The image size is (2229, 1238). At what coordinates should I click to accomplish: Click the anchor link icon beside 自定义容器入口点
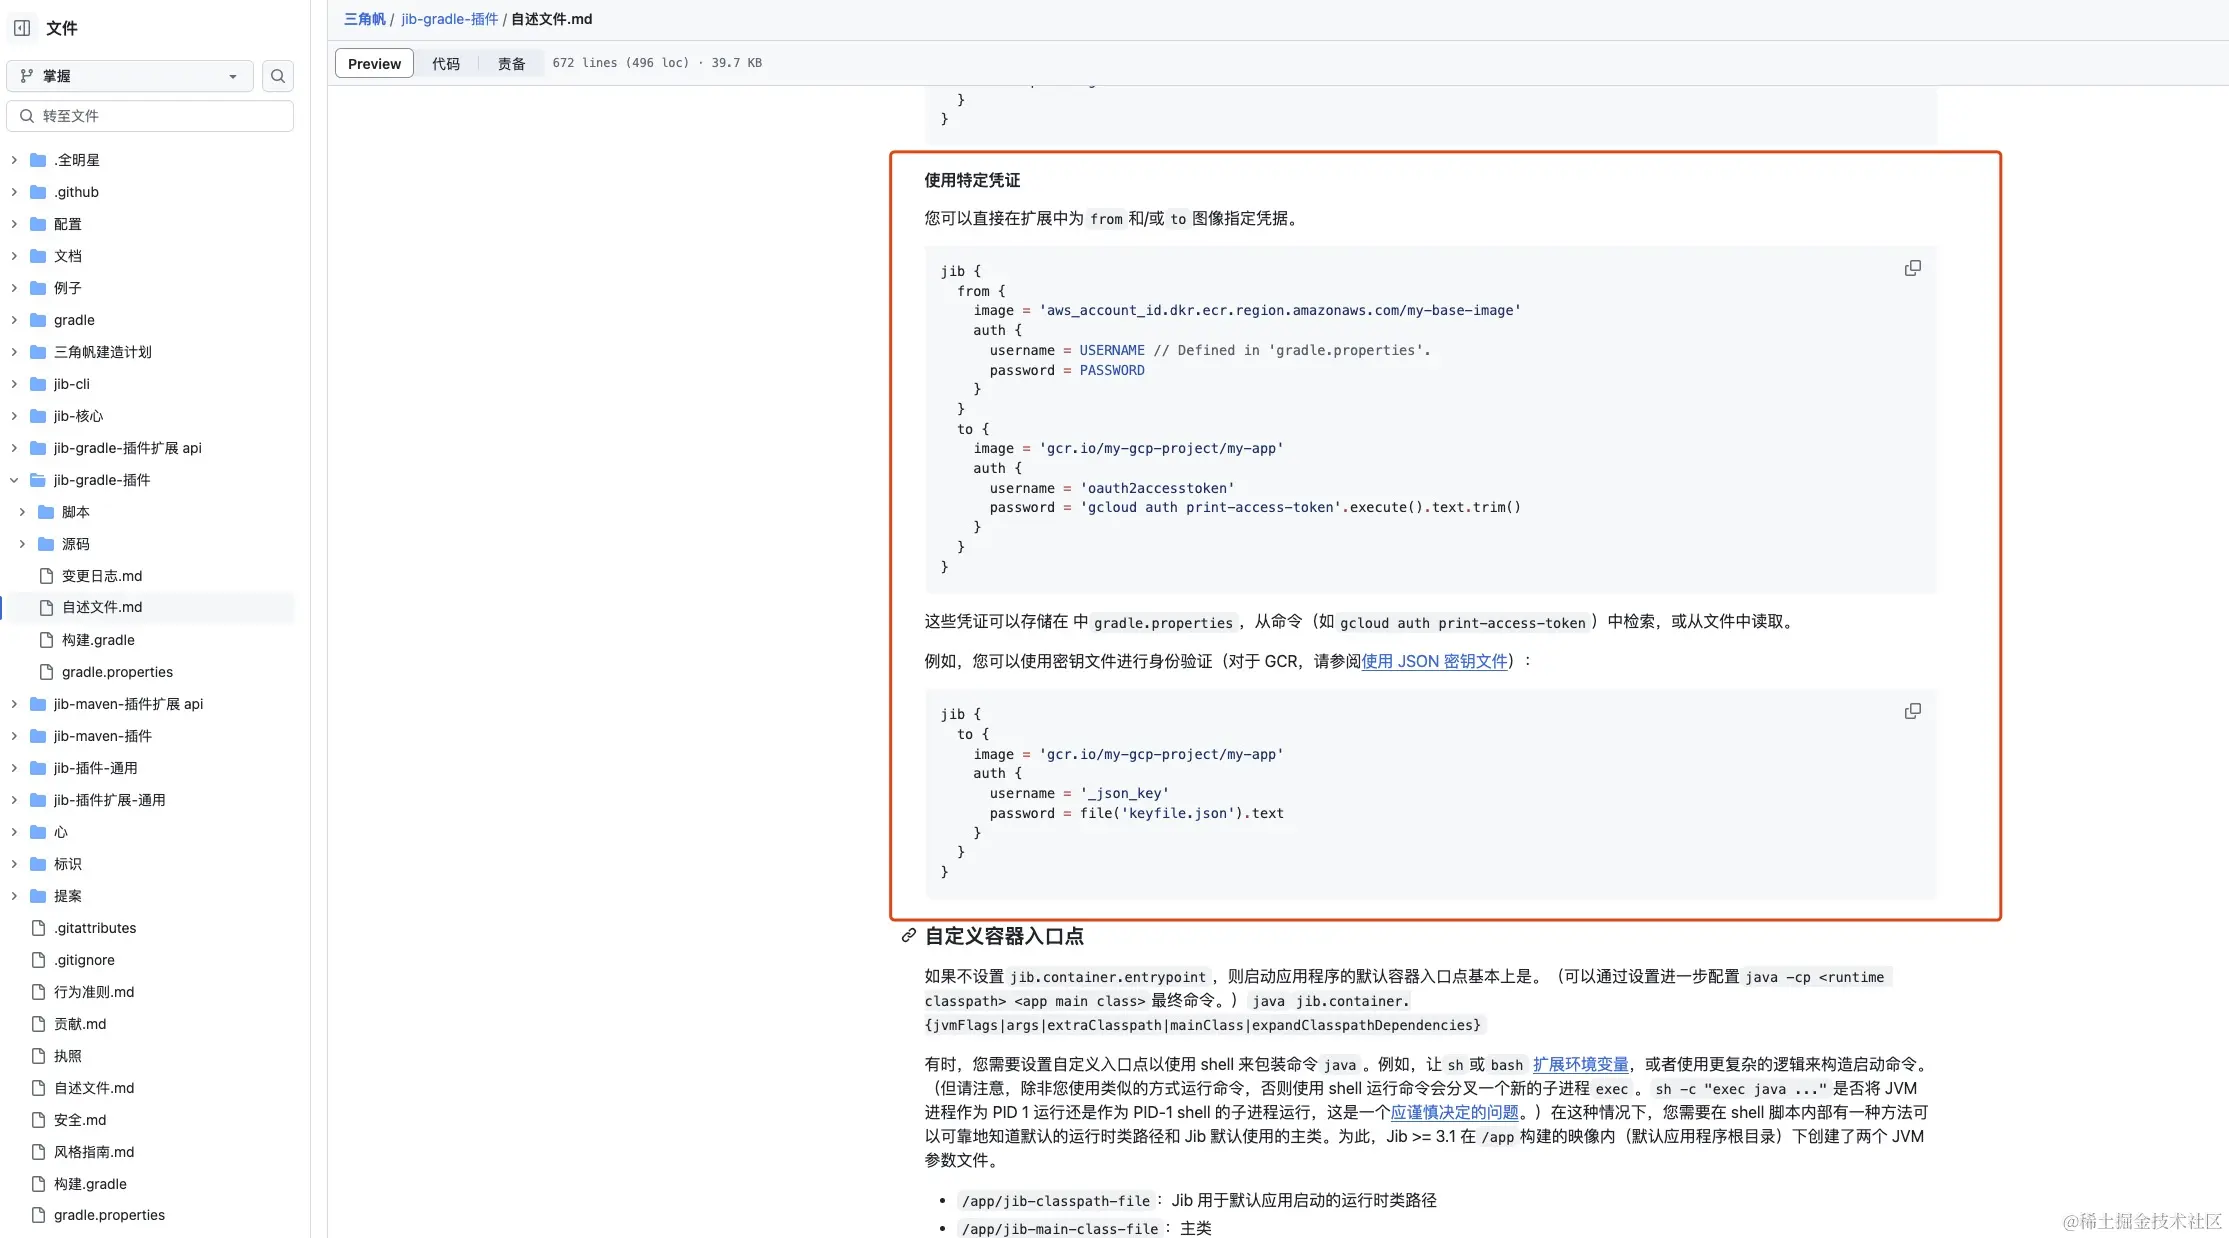point(908,936)
